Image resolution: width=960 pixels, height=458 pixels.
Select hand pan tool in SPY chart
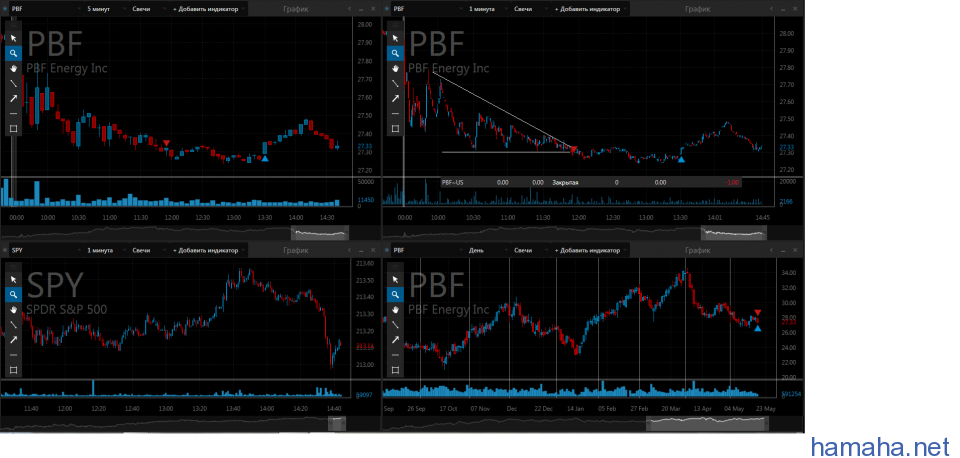13,309
